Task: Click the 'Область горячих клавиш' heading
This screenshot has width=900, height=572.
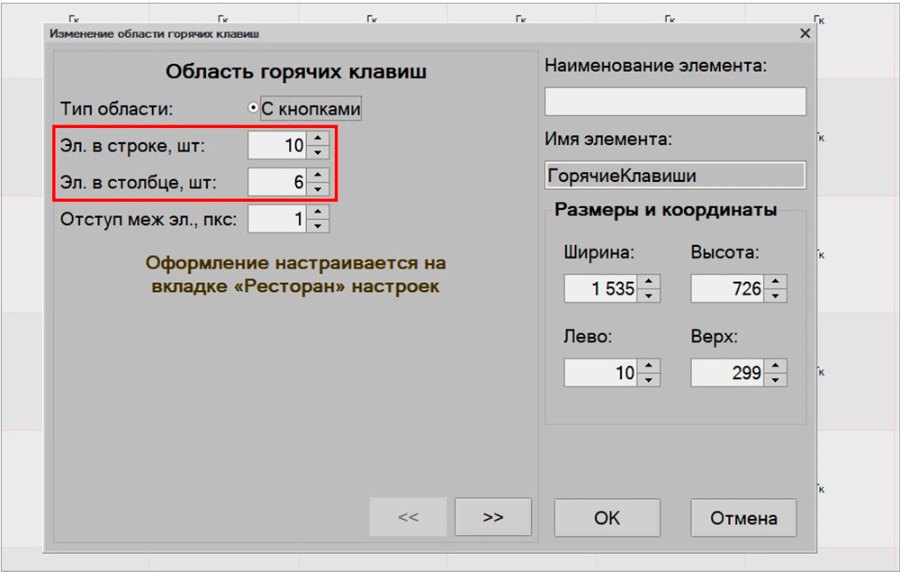Action: pyautogui.click(x=296, y=72)
